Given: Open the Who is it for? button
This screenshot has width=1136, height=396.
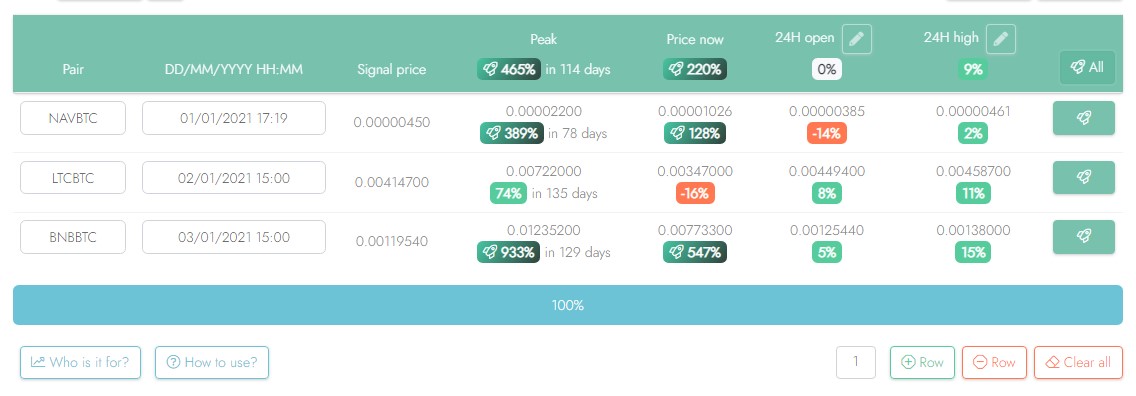Looking at the screenshot, I should coord(80,363).
